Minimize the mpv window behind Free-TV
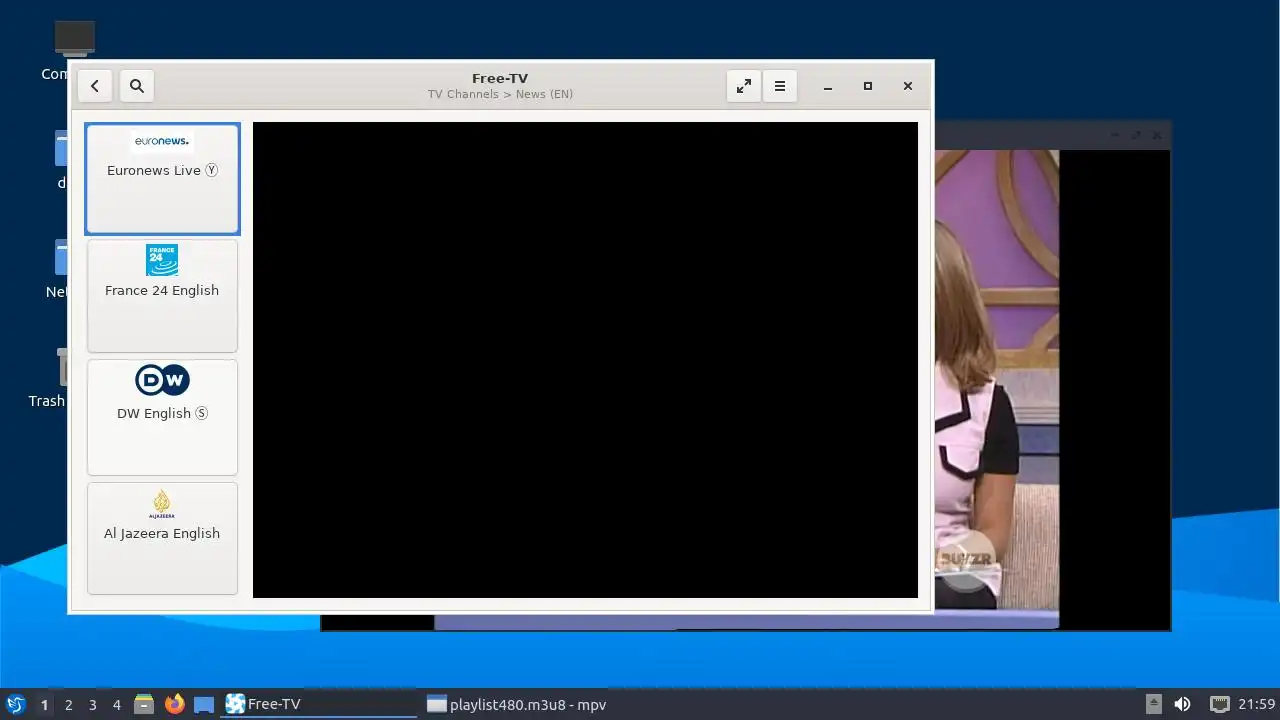Viewport: 1280px width, 720px height. (1116, 135)
